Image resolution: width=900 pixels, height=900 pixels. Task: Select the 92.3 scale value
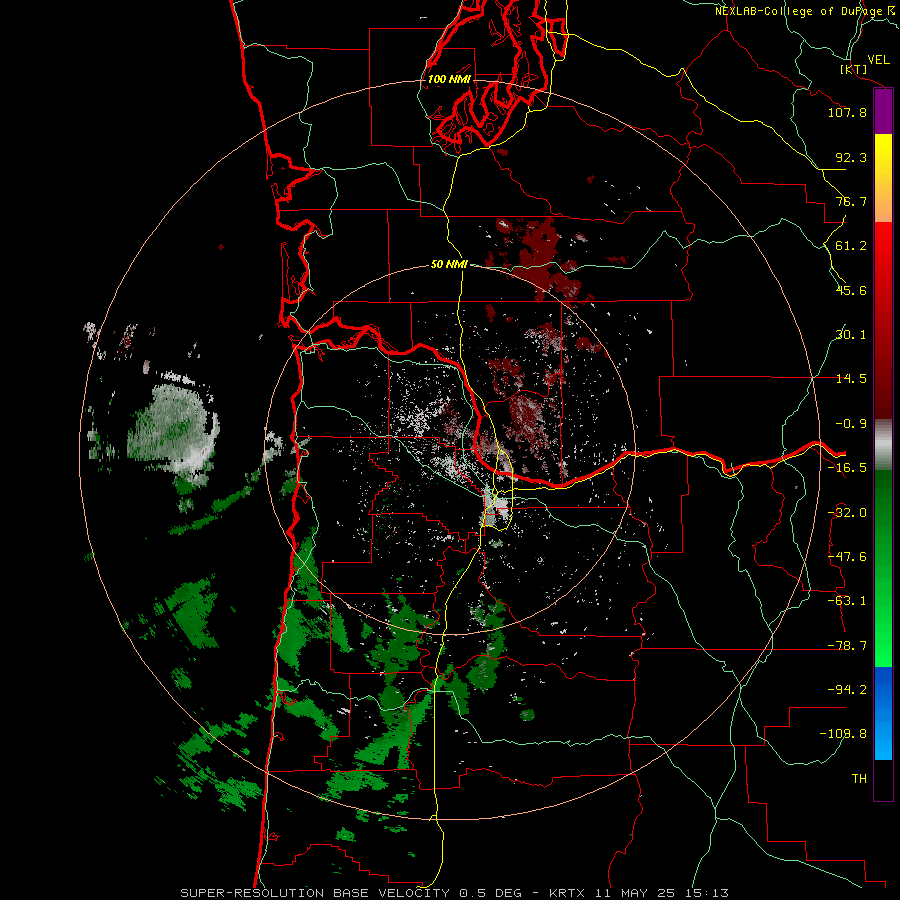click(x=851, y=157)
